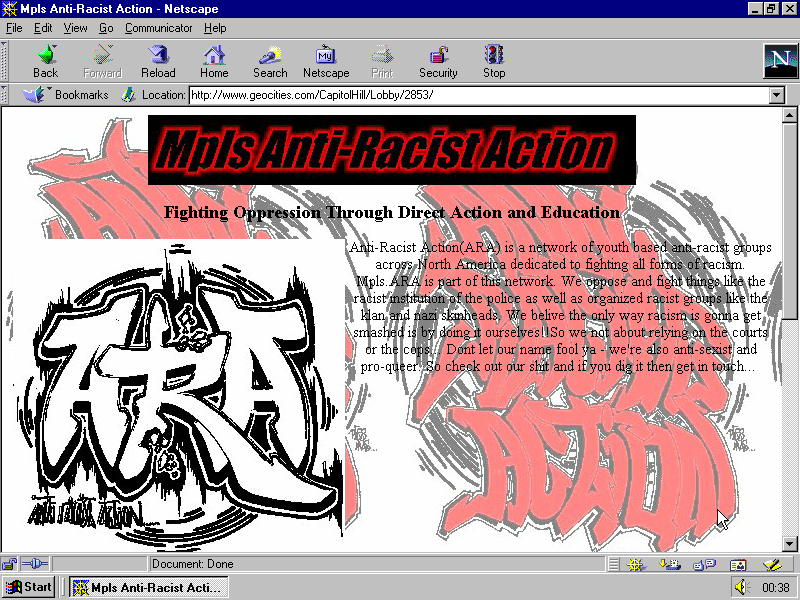Screen dimensions: 800x600
Task: Click the Netscape N logo icon
Action: [x=778, y=61]
